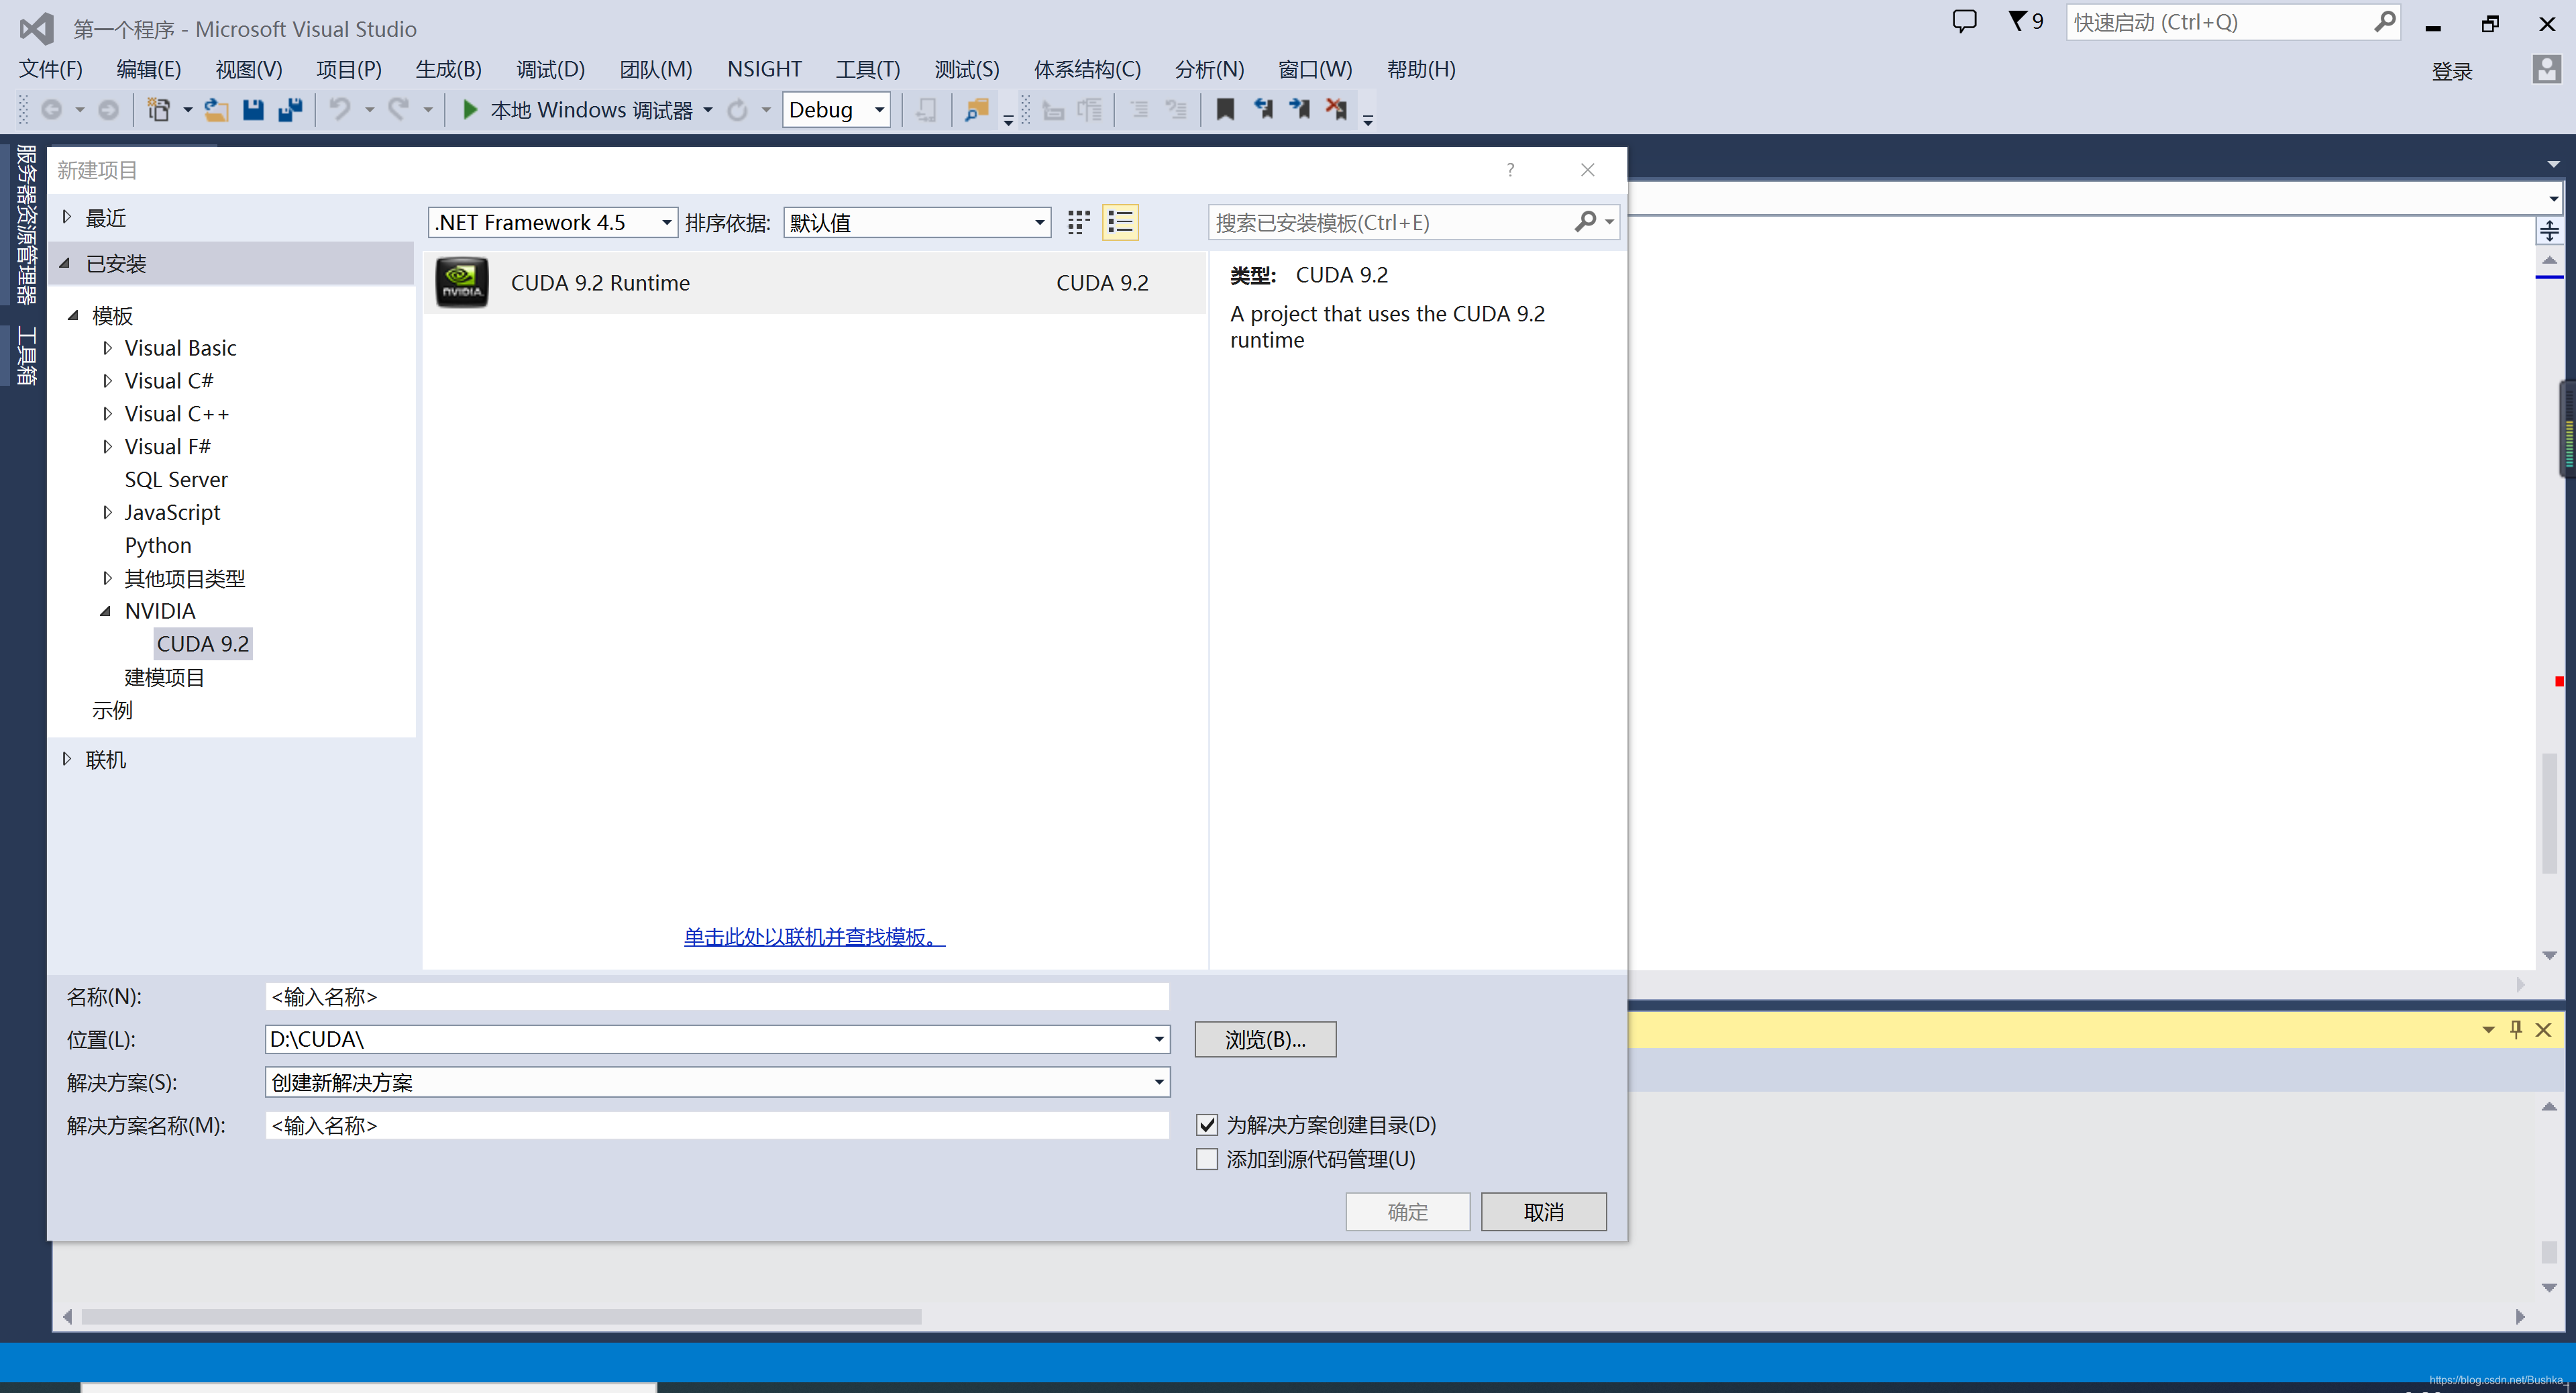
Task: Switch templates to small icons view
Action: [x=1078, y=222]
